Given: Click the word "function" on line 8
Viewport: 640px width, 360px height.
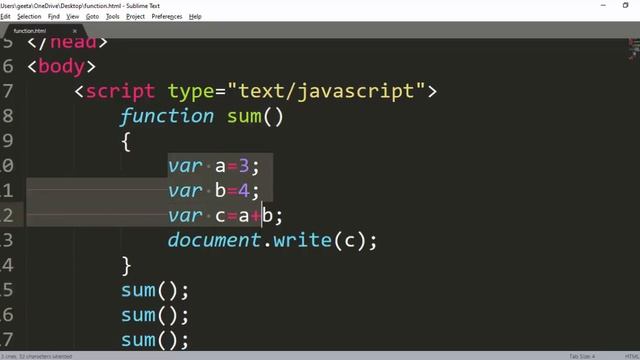Looking at the screenshot, I should [167, 116].
